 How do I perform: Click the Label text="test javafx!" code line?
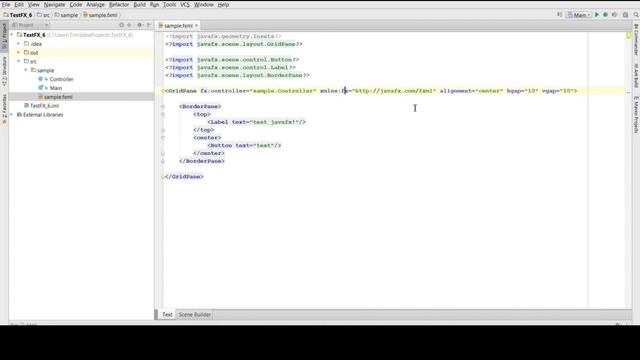[257, 122]
